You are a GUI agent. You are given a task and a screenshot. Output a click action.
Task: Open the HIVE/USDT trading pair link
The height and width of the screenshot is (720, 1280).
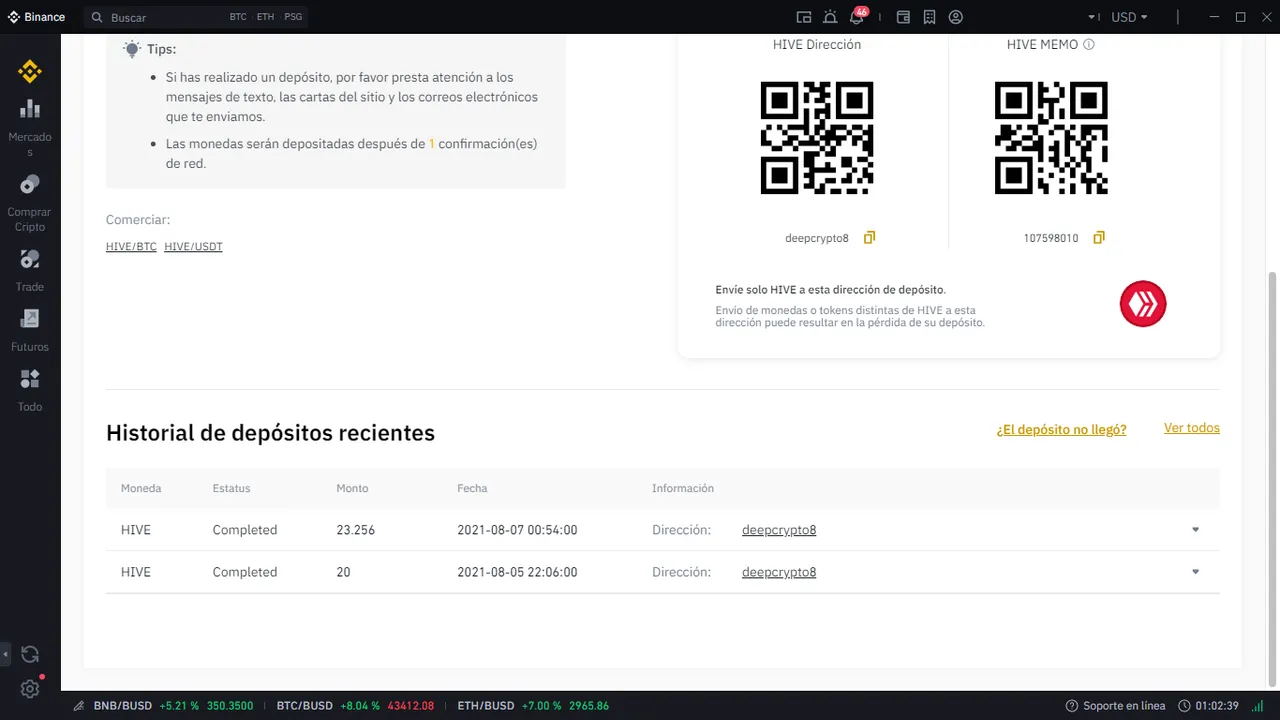click(193, 246)
